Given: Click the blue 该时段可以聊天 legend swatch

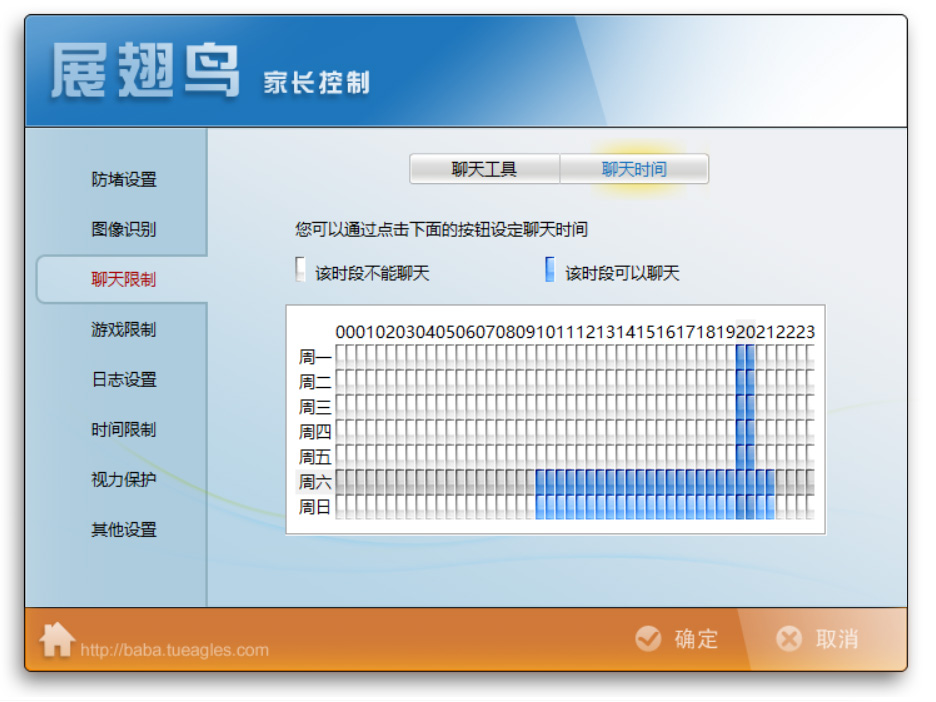Looking at the screenshot, I should (550, 269).
